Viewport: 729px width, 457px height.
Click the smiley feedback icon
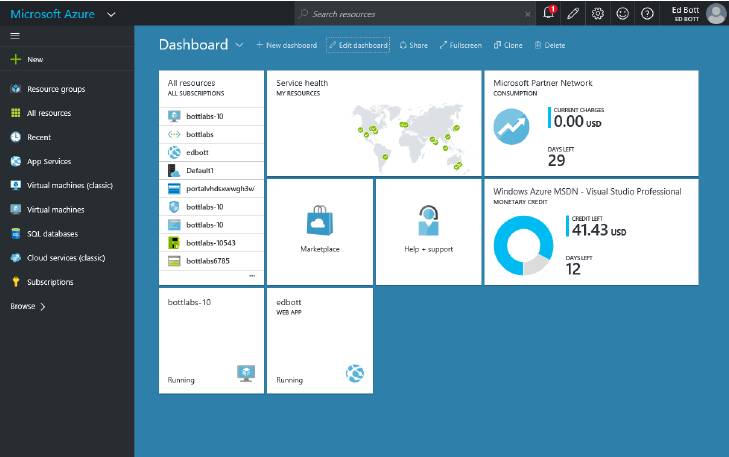tap(623, 14)
